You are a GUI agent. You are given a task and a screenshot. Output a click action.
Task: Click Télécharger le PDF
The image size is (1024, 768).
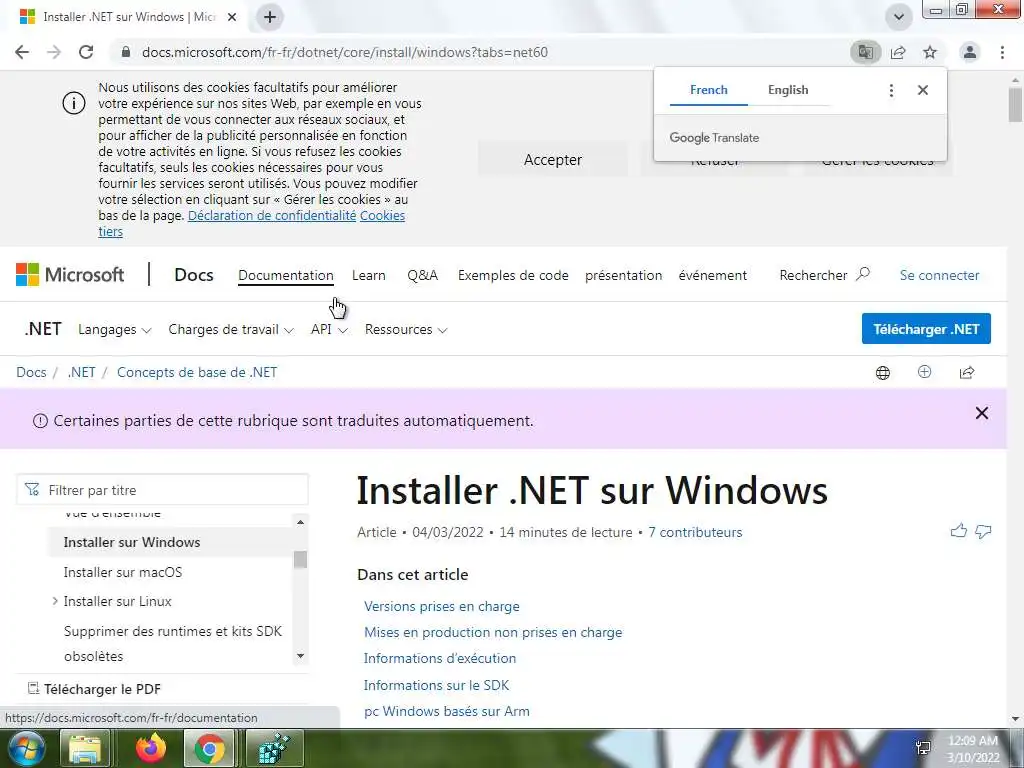(95, 689)
